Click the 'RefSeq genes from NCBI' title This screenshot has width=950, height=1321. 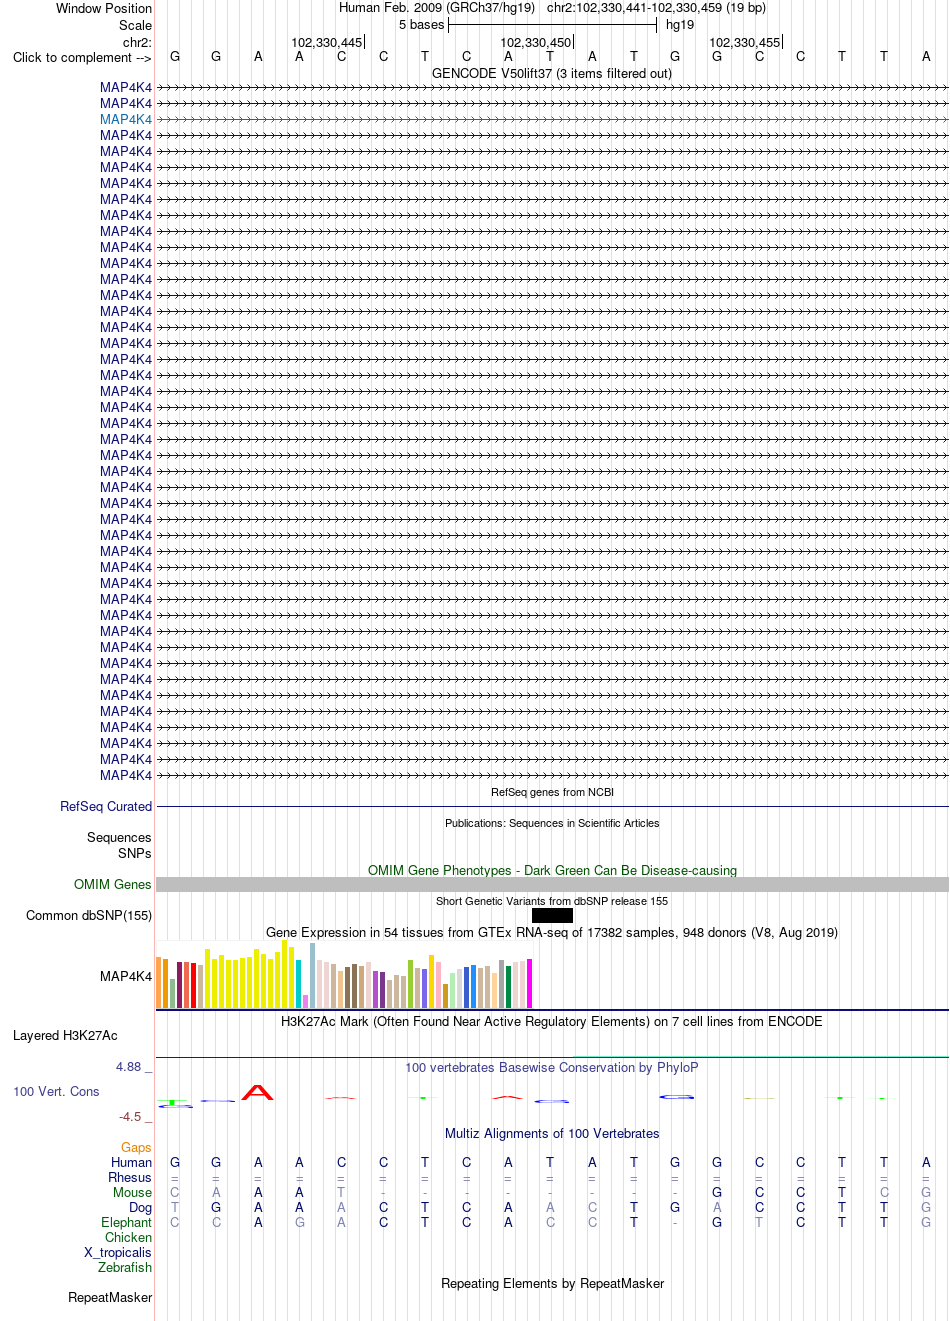tap(552, 792)
